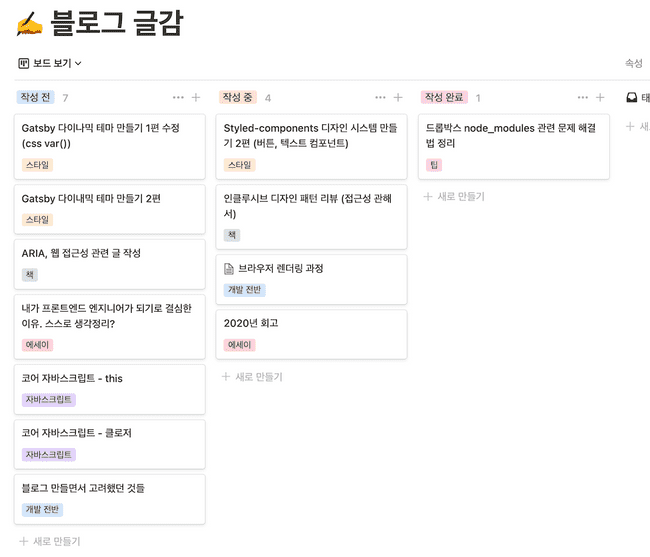Click the count 4 beside 작성 중

pyautogui.click(x=268, y=98)
